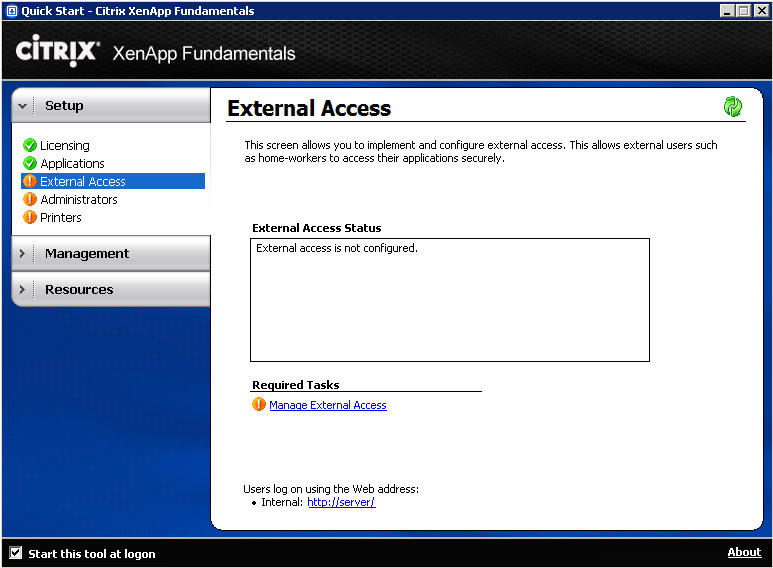
Task: Minimize the Quick Start window
Action: (x=726, y=11)
